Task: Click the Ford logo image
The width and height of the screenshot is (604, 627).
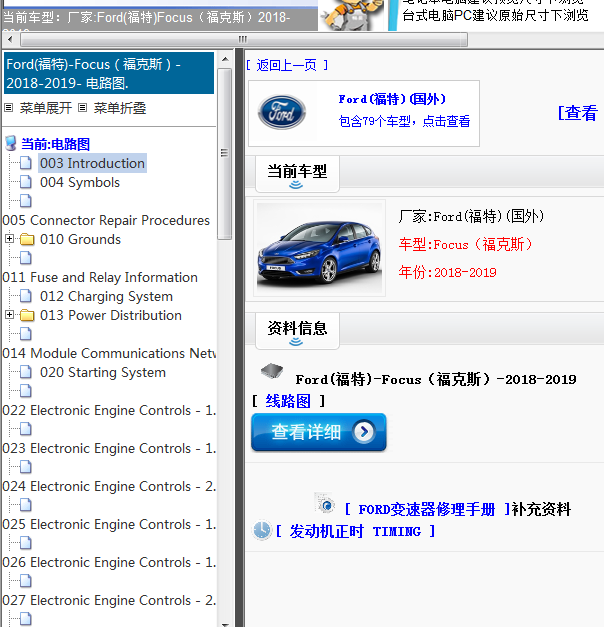Action: [282, 112]
